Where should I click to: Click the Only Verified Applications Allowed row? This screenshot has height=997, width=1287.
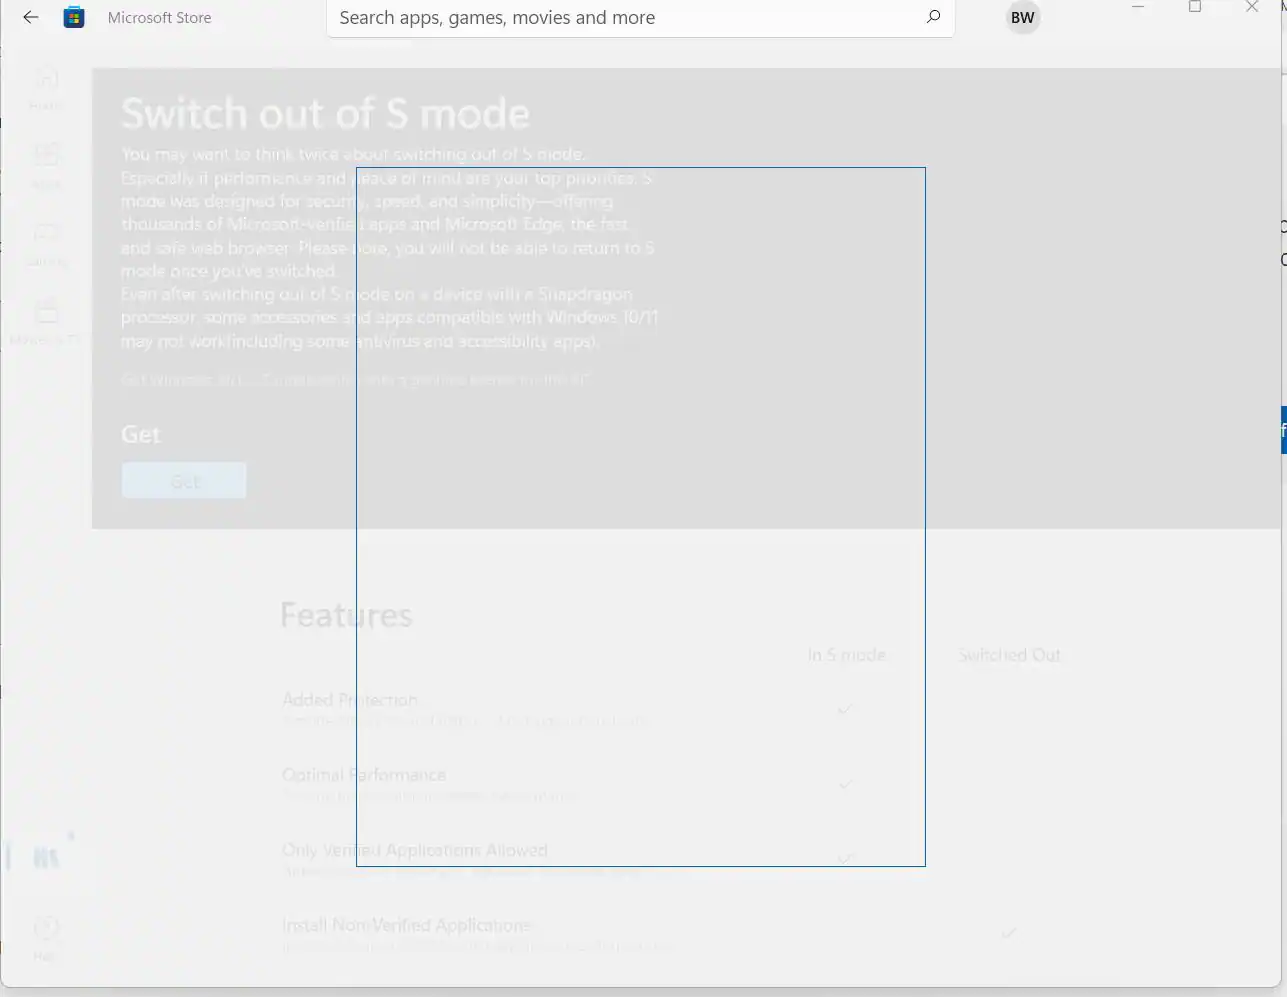click(415, 851)
